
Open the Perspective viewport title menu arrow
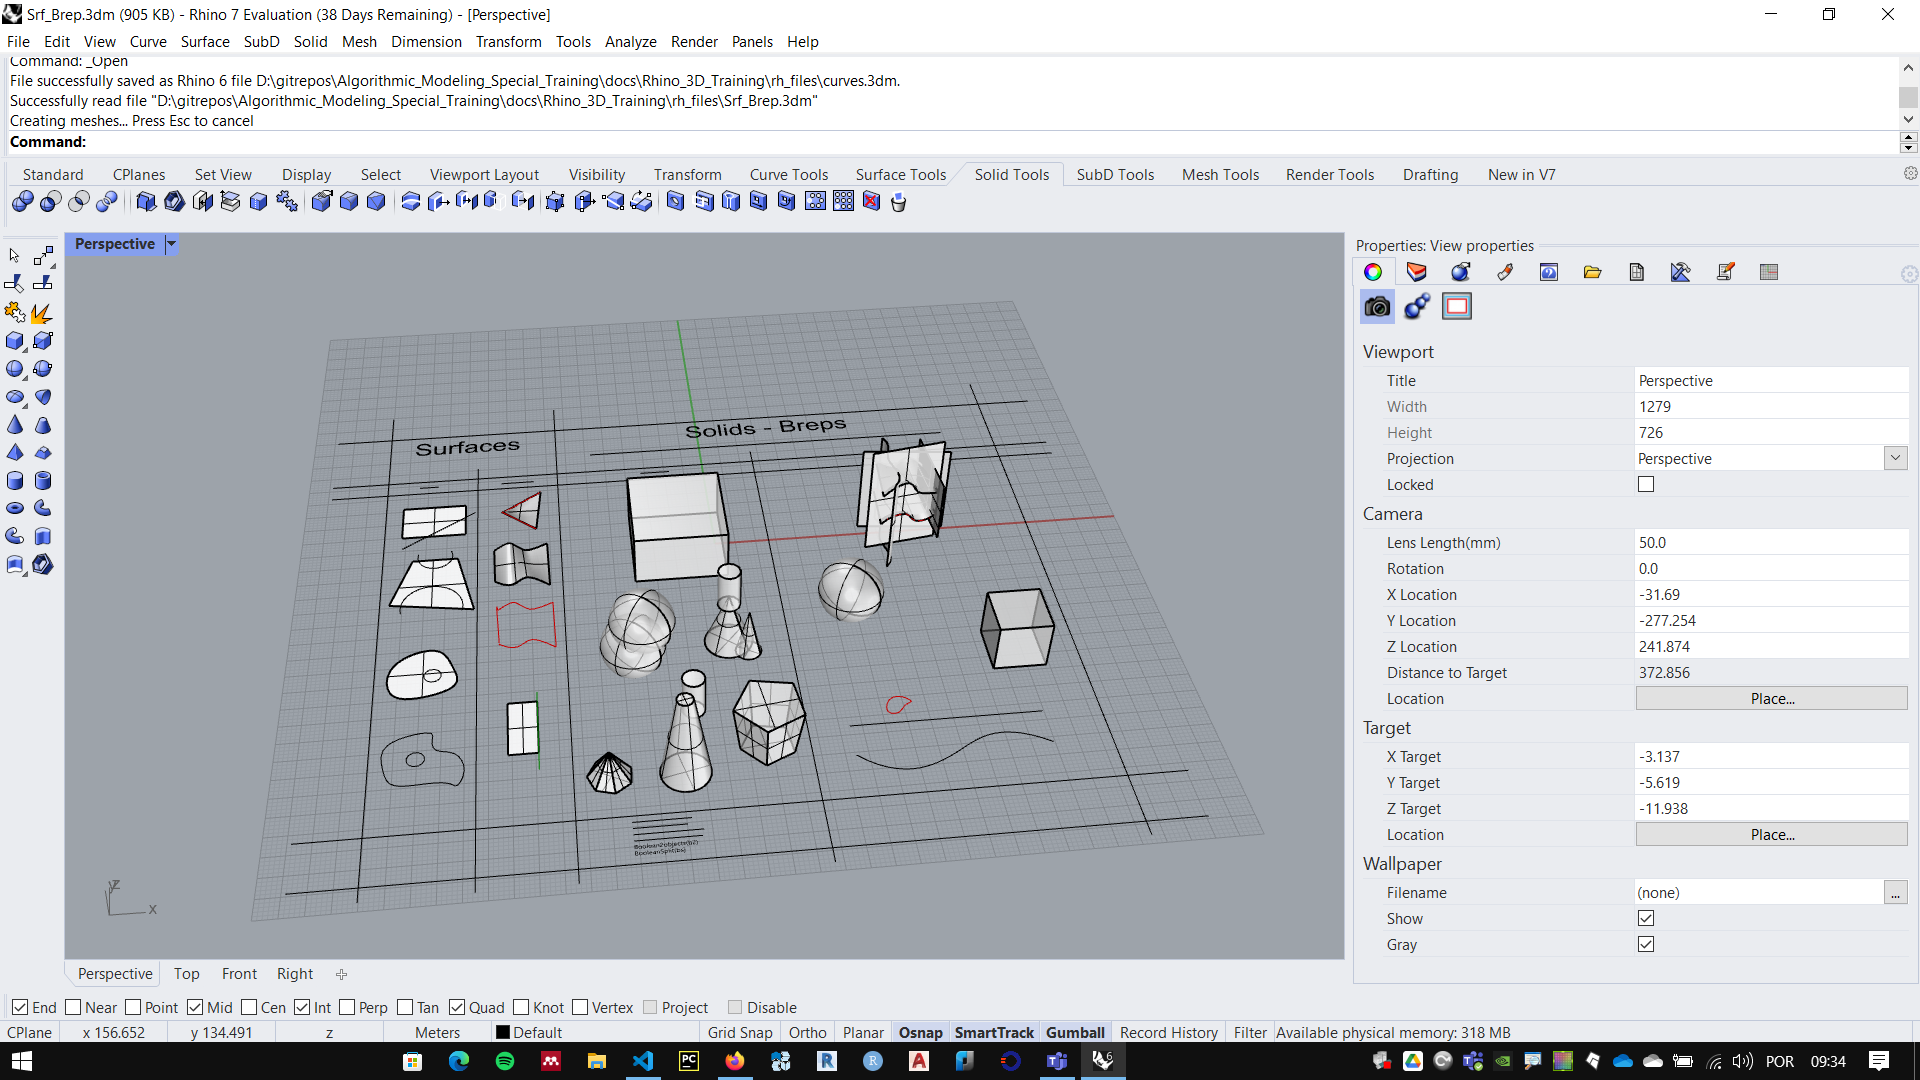click(x=171, y=244)
